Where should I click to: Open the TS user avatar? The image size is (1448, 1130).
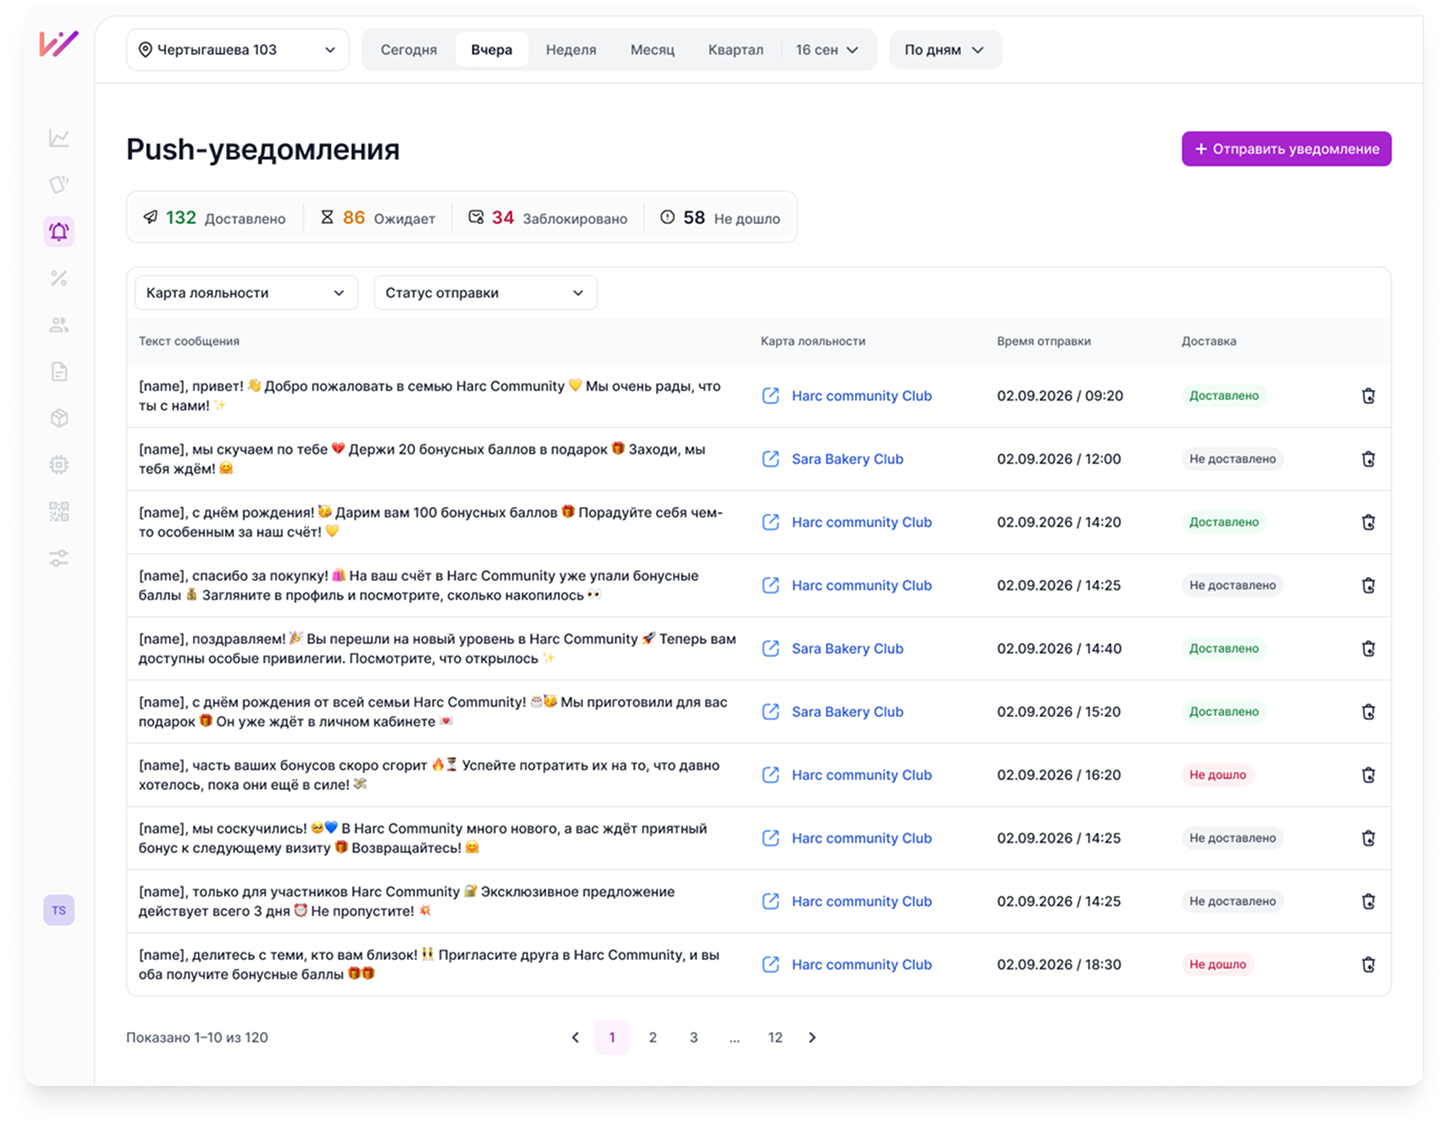[x=59, y=910]
